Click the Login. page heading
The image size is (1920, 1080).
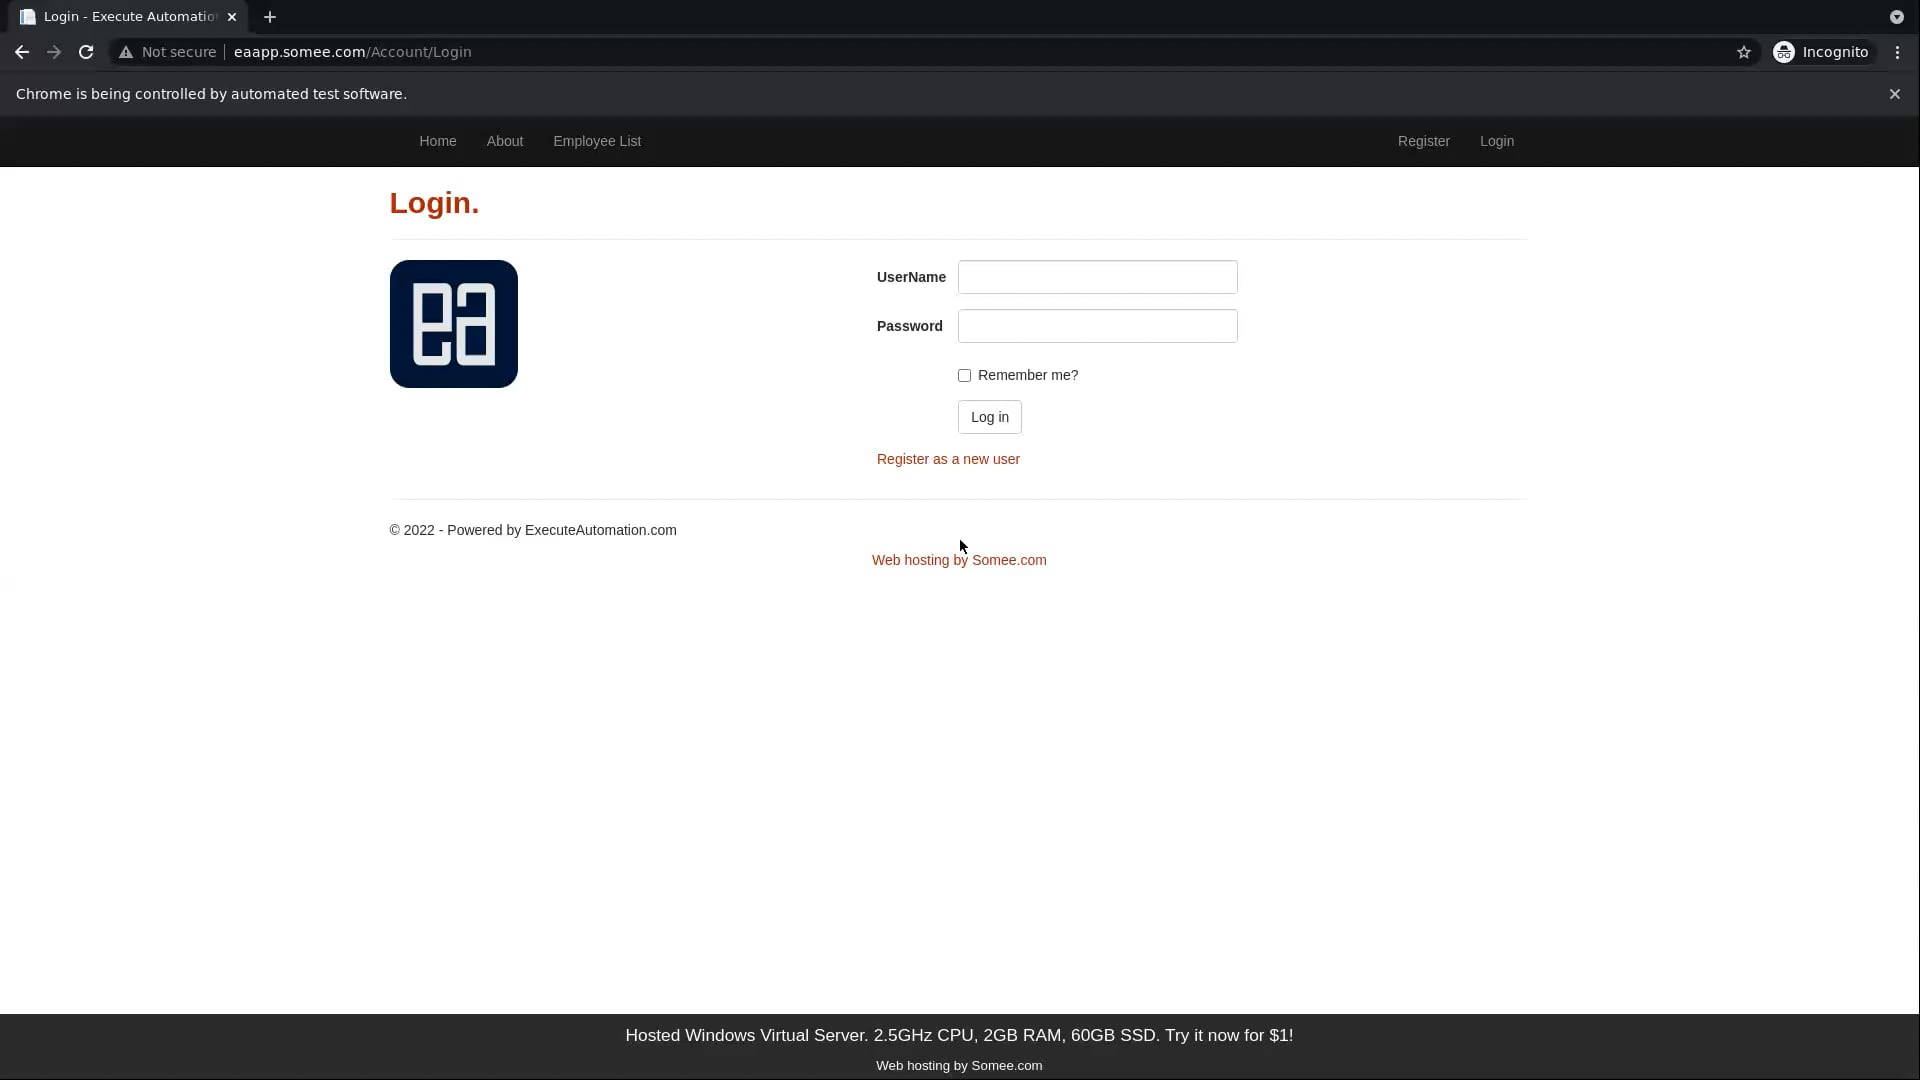coord(434,203)
